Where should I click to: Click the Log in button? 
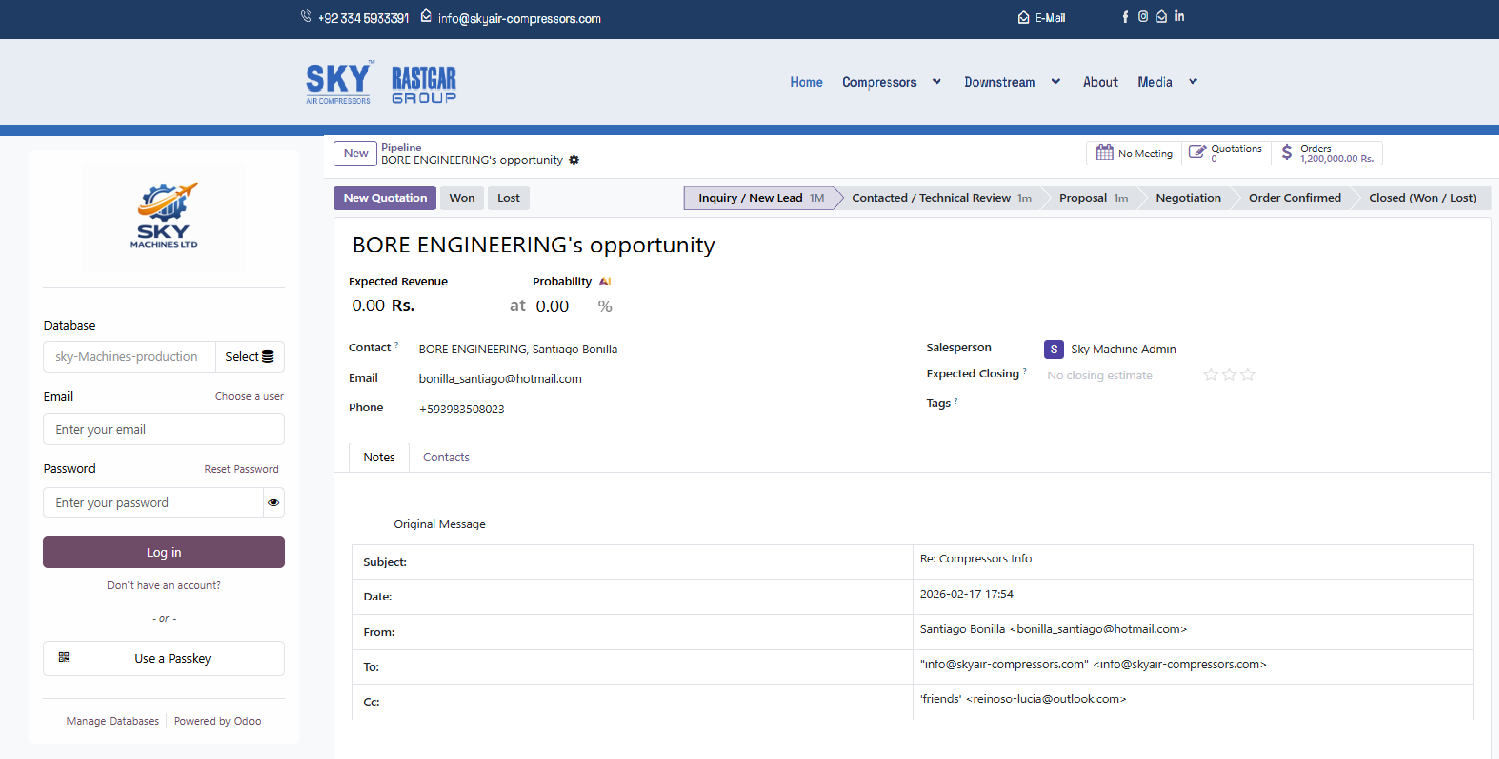(164, 552)
